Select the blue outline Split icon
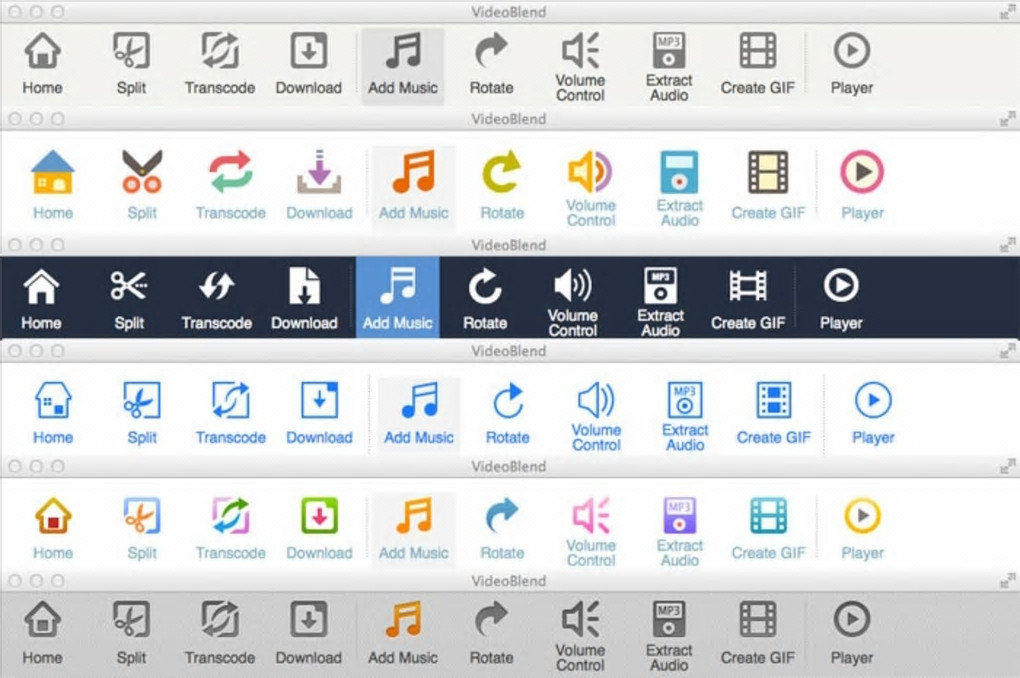This screenshot has height=678, width=1020. point(142,400)
